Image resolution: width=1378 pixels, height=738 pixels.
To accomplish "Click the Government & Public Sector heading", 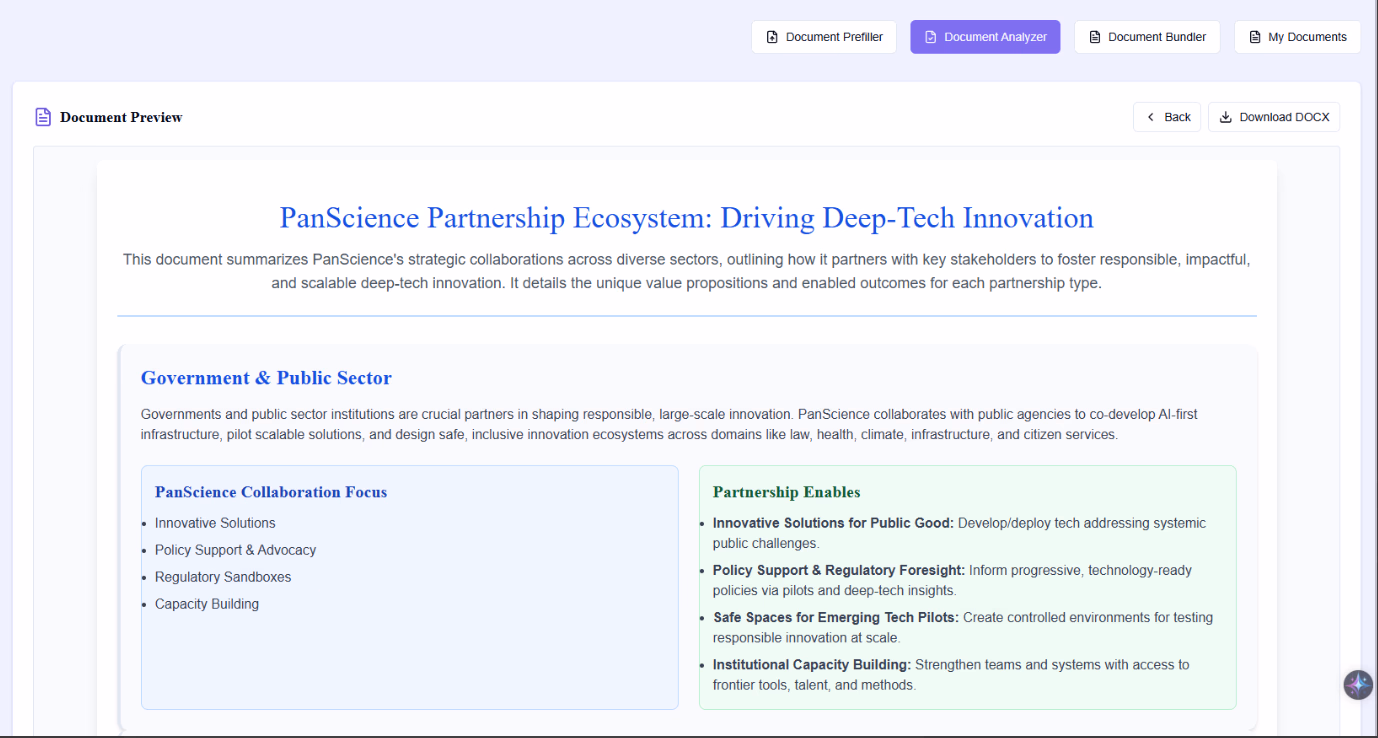I will point(266,378).
